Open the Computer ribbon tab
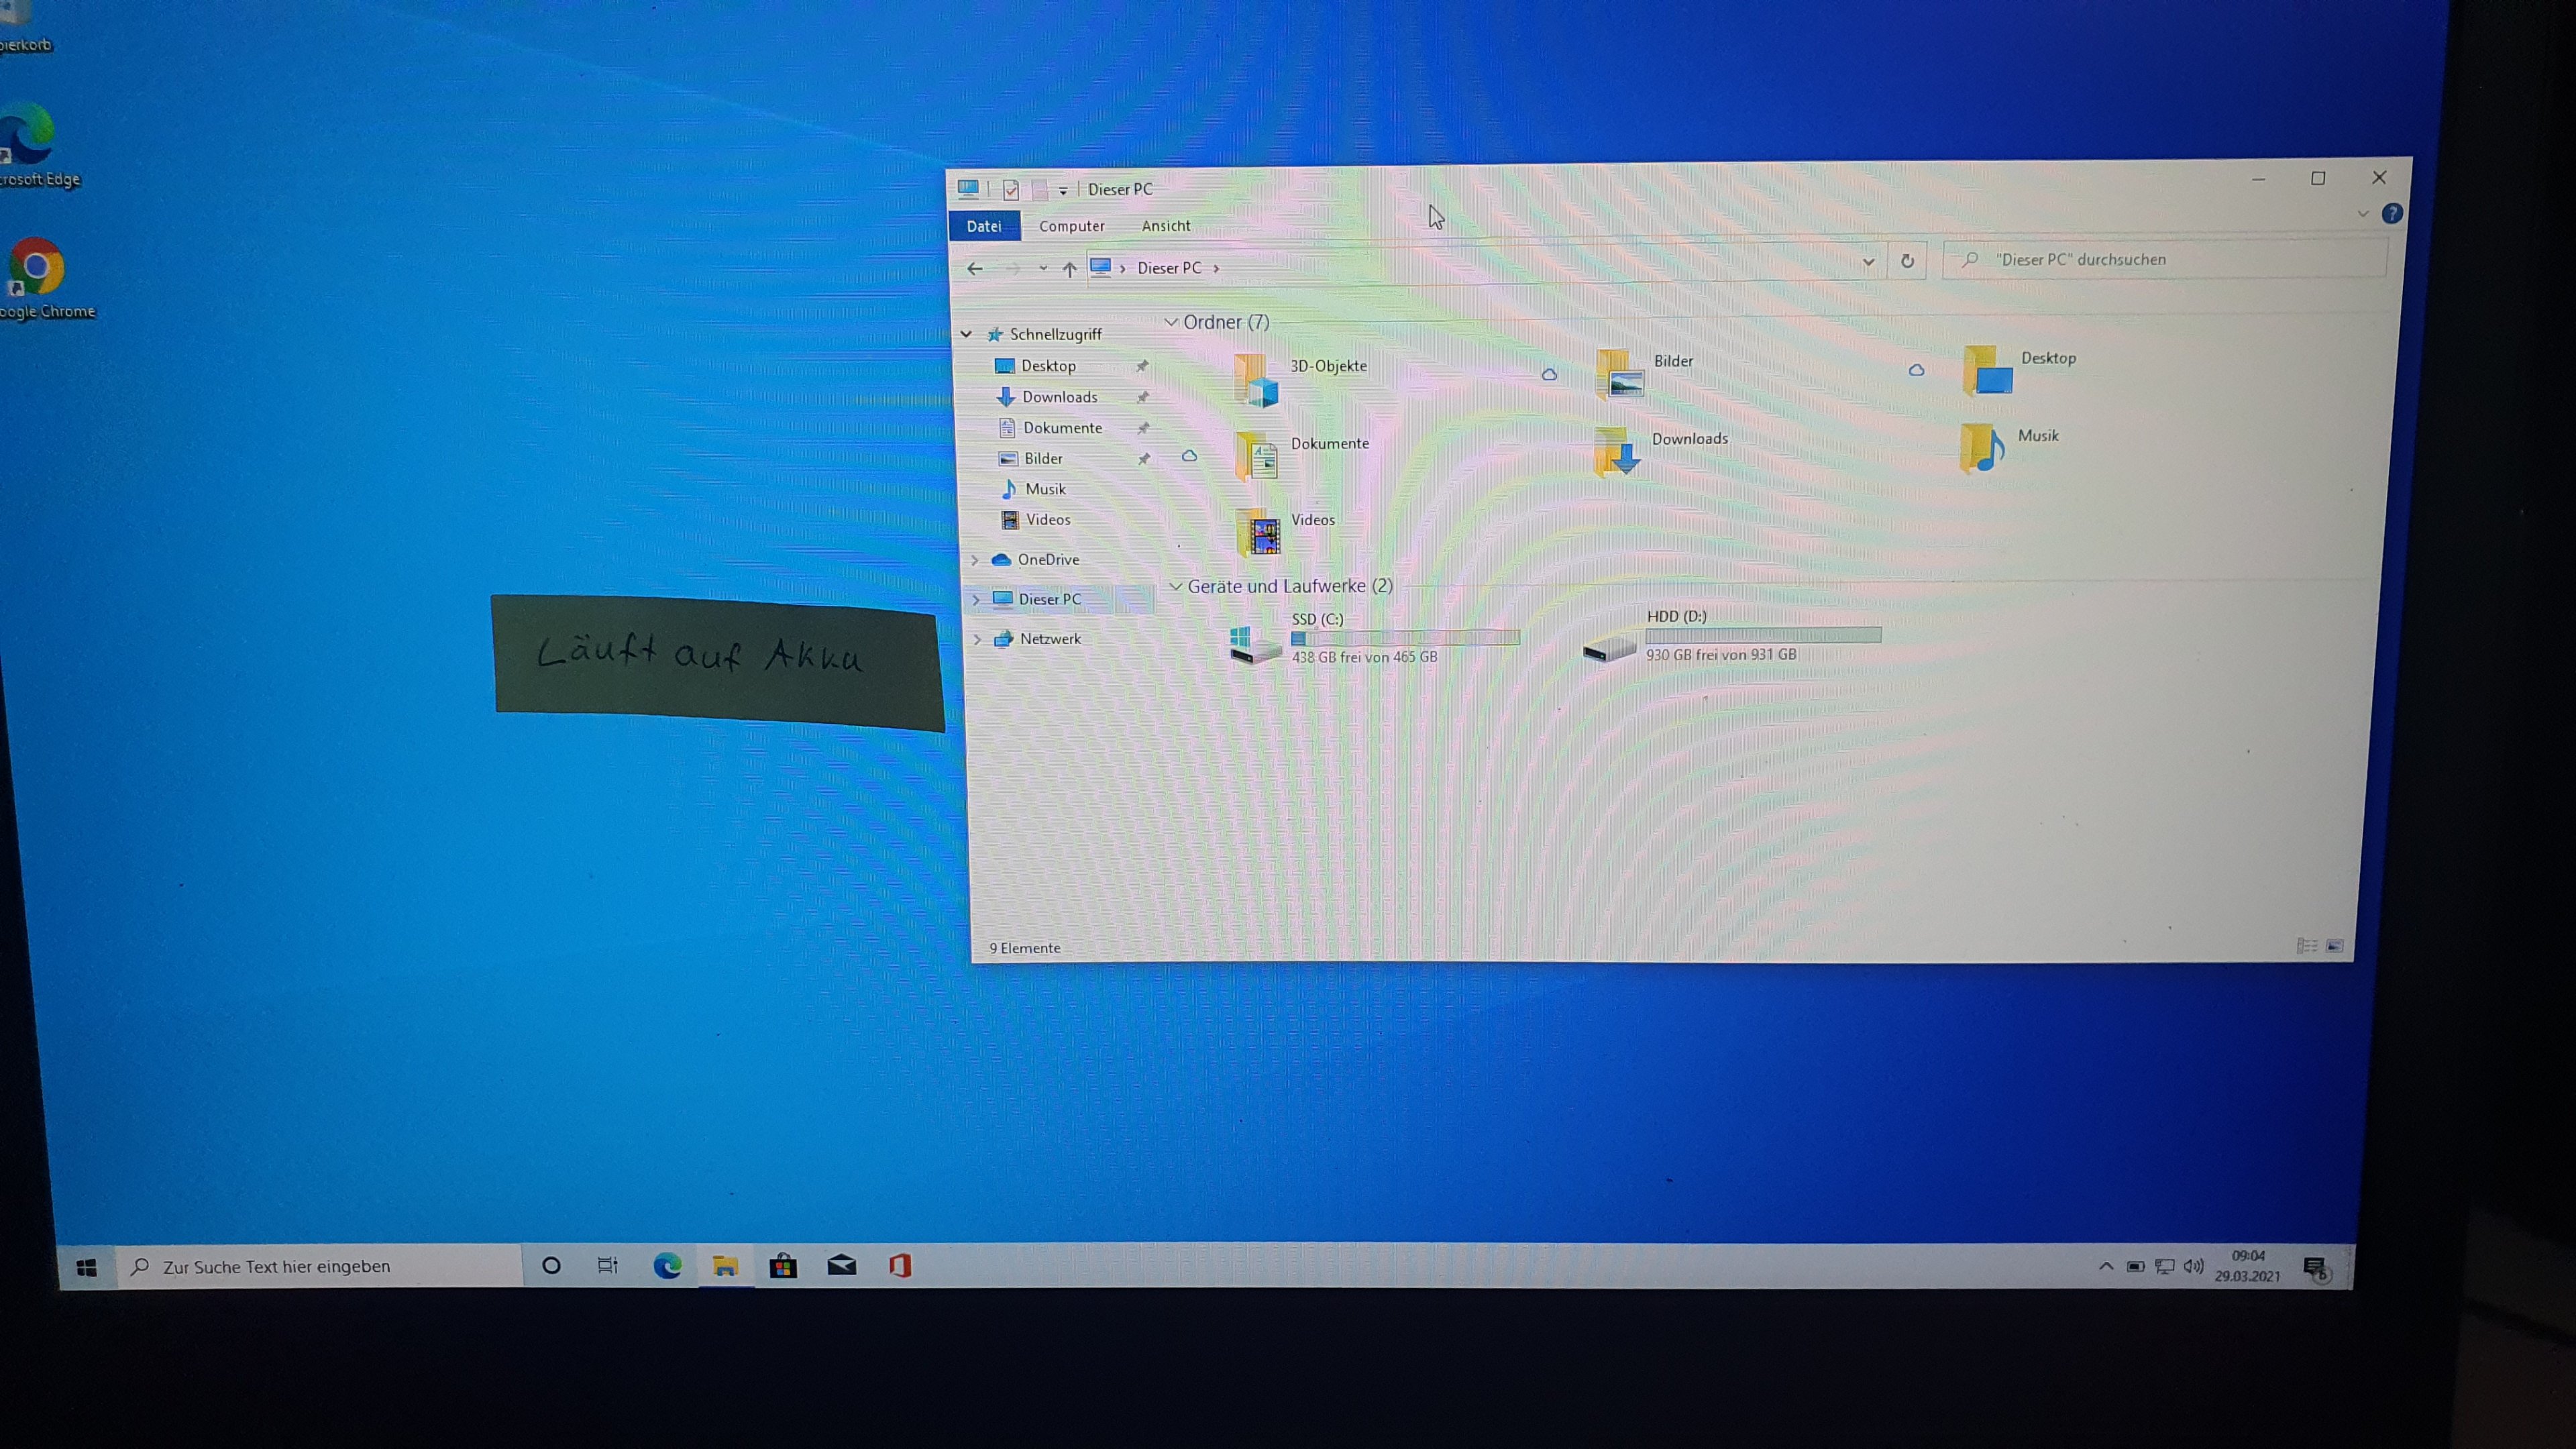Screen dimensions: 2576x1449 [1071, 226]
